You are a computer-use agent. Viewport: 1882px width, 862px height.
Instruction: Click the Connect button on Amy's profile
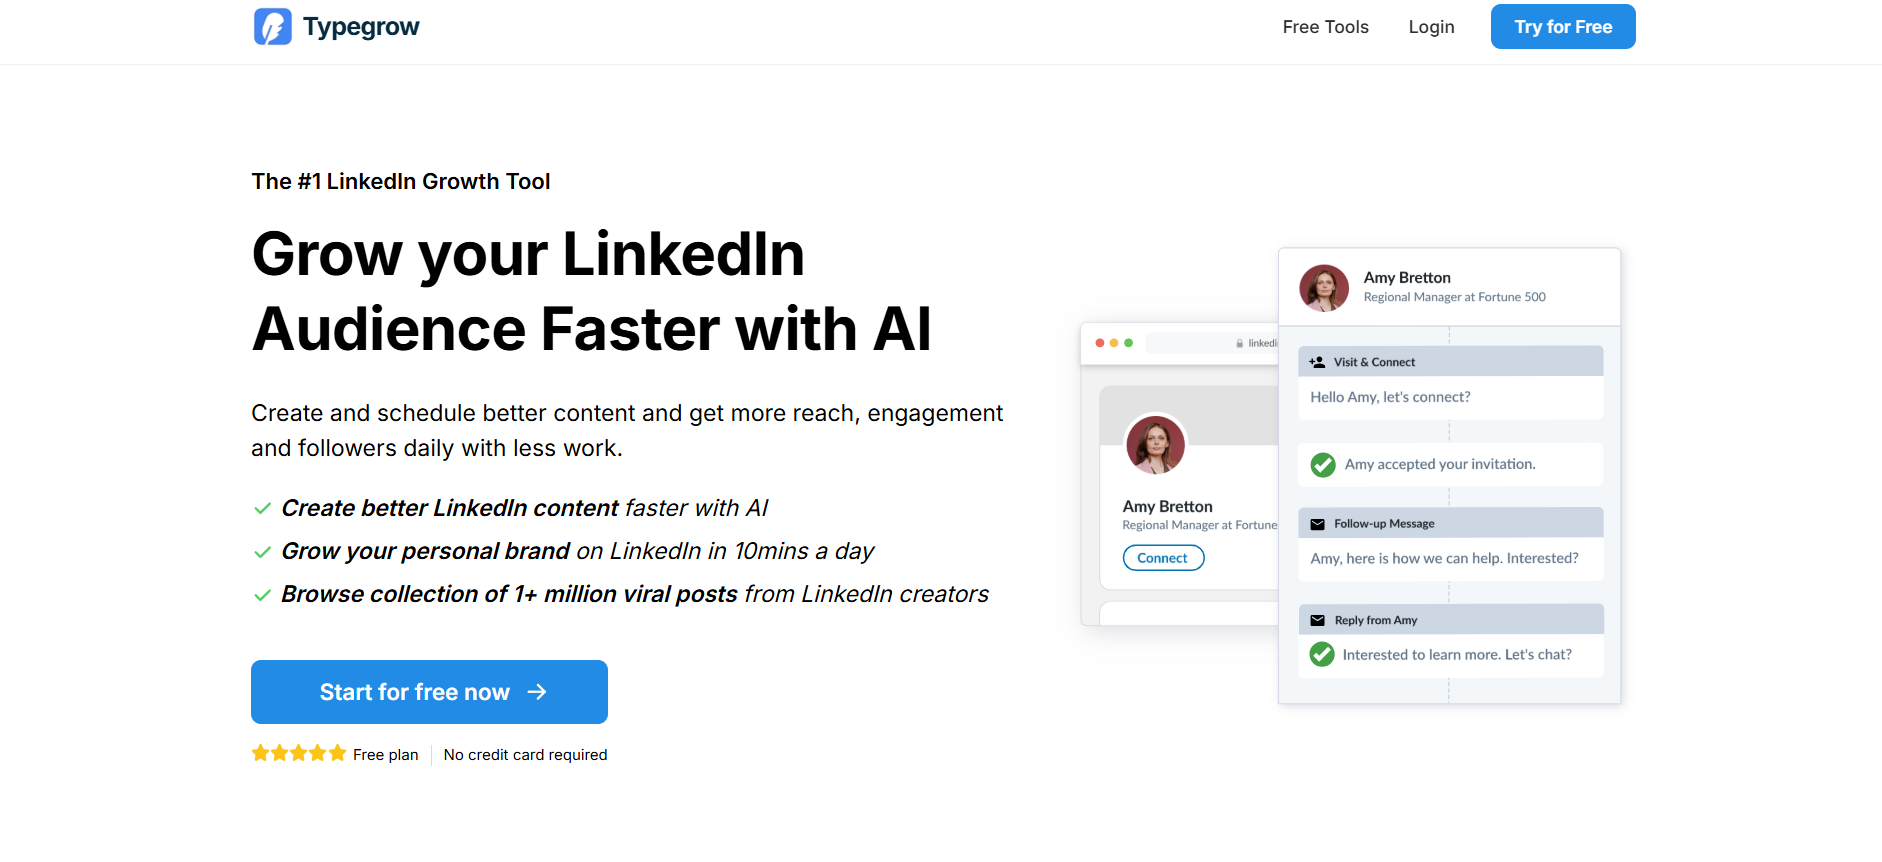click(1163, 558)
